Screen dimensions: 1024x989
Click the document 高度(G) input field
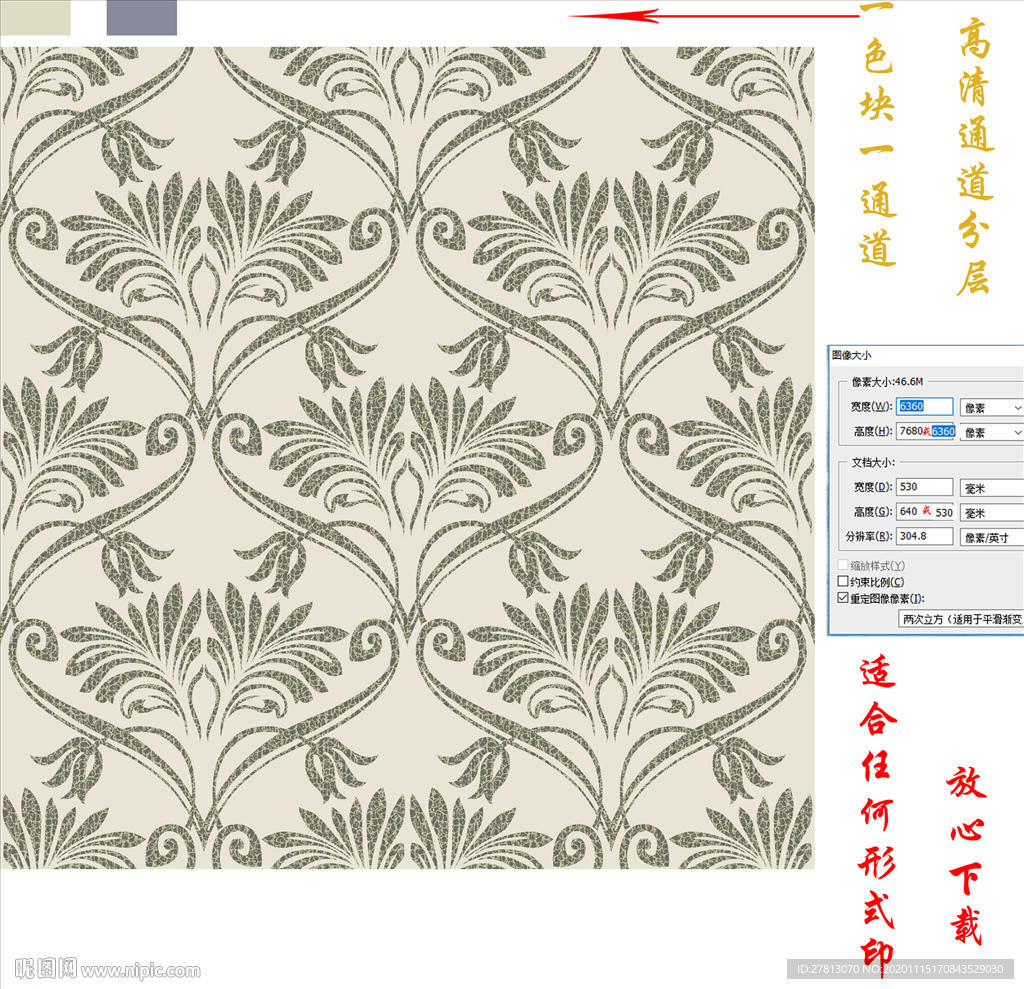pos(924,511)
